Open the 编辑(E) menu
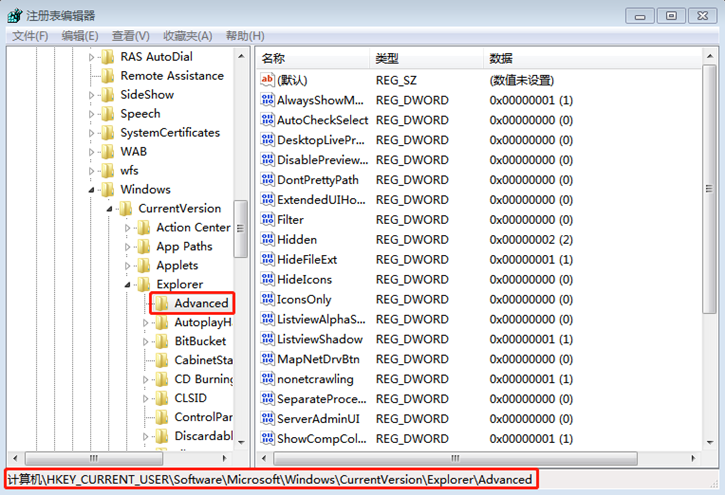Viewport: 725px width, 495px height. pos(80,36)
